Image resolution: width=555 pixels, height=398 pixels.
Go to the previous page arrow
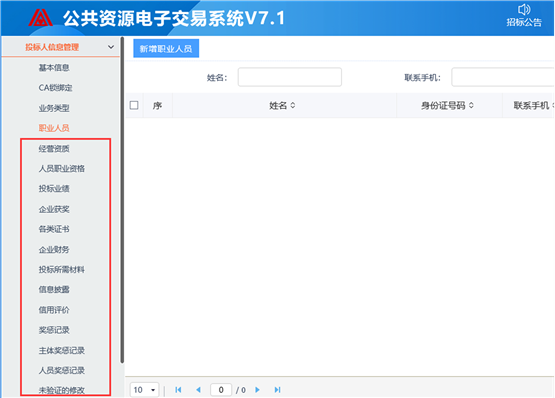click(x=198, y=390)
